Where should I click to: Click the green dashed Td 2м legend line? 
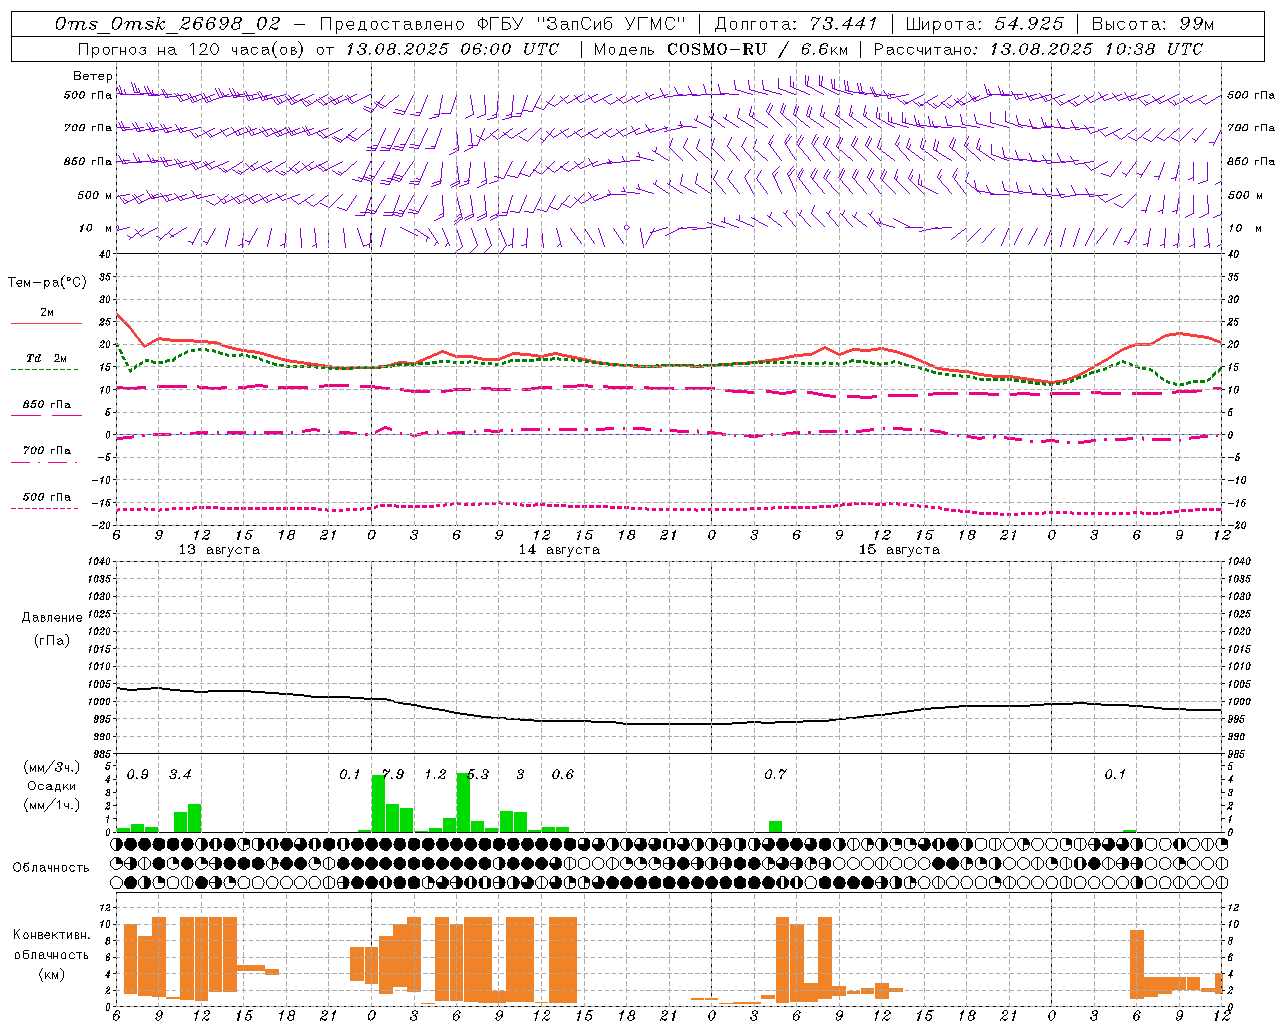tap(45, 369)
